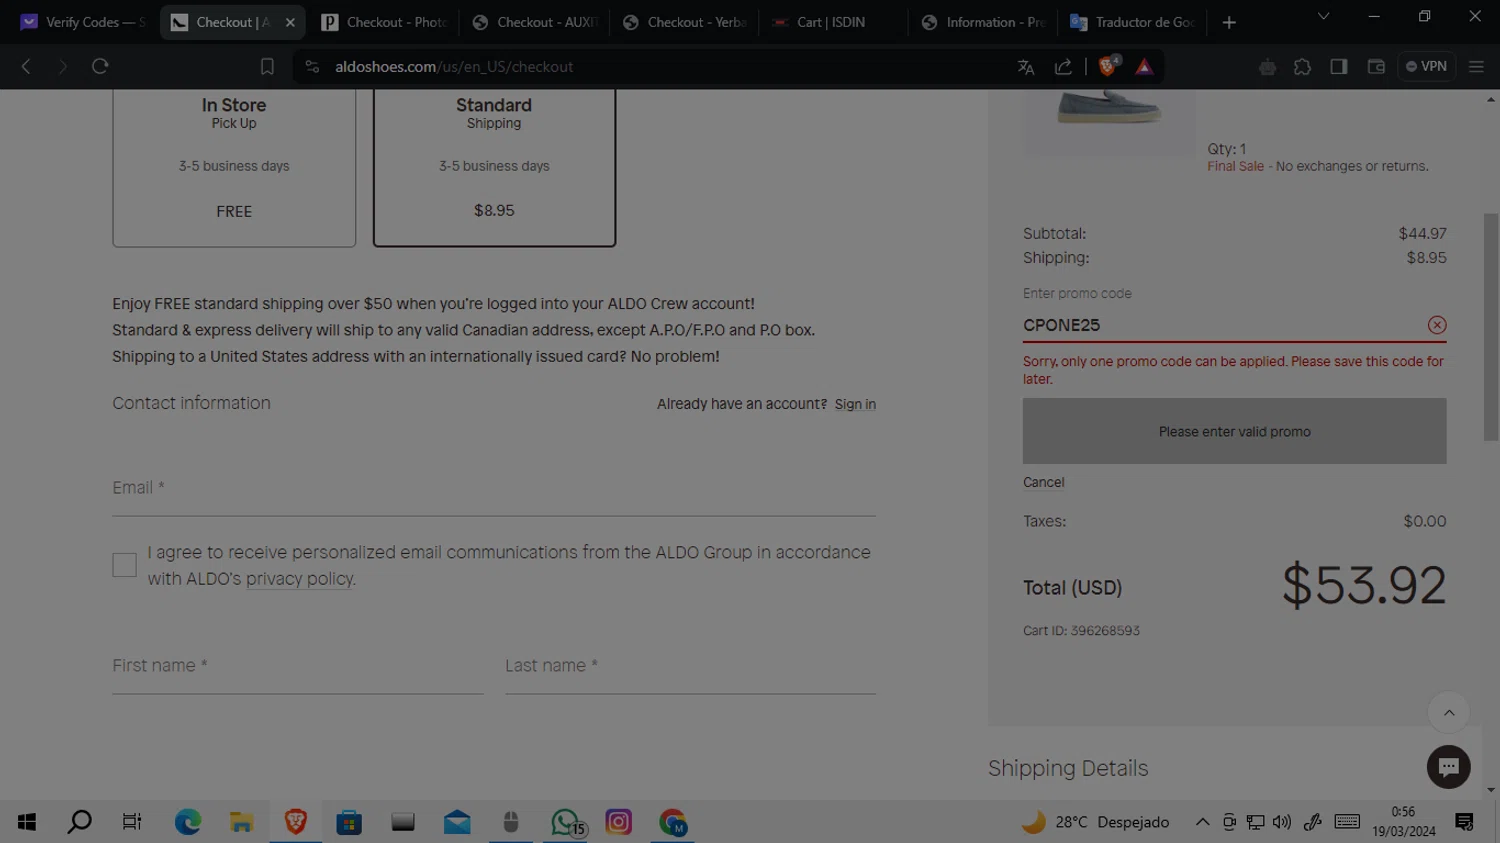Select Standard Shipping option

click(x=494, y=167)
